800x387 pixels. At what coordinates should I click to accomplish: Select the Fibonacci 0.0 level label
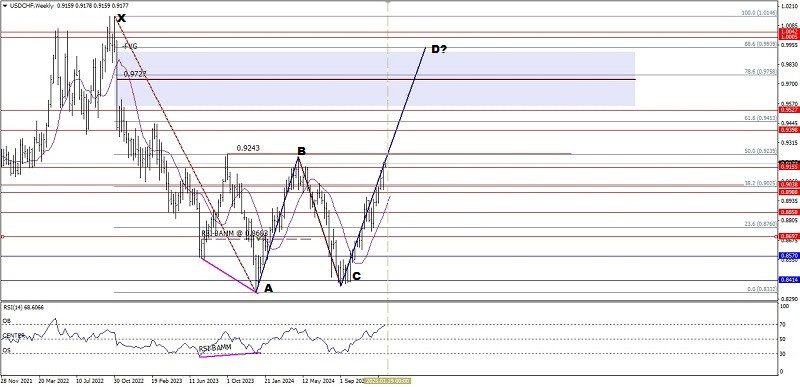tap(762, 289)
